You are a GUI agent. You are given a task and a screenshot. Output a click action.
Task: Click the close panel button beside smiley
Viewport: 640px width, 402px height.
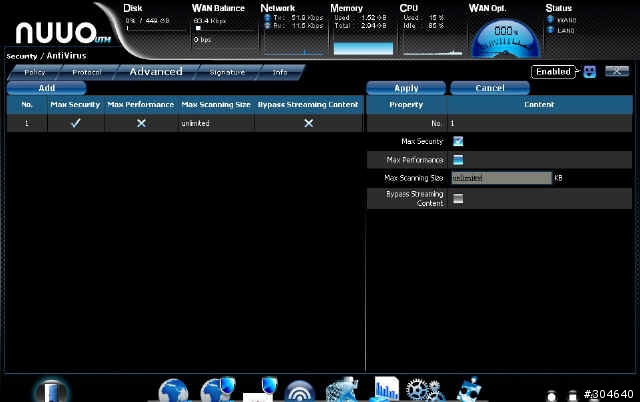[x=617, y=71]
